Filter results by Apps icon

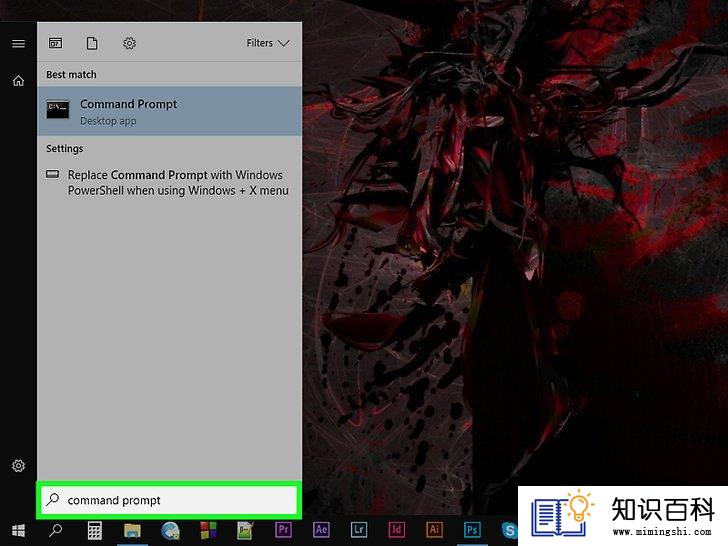[x=55, y=43]
